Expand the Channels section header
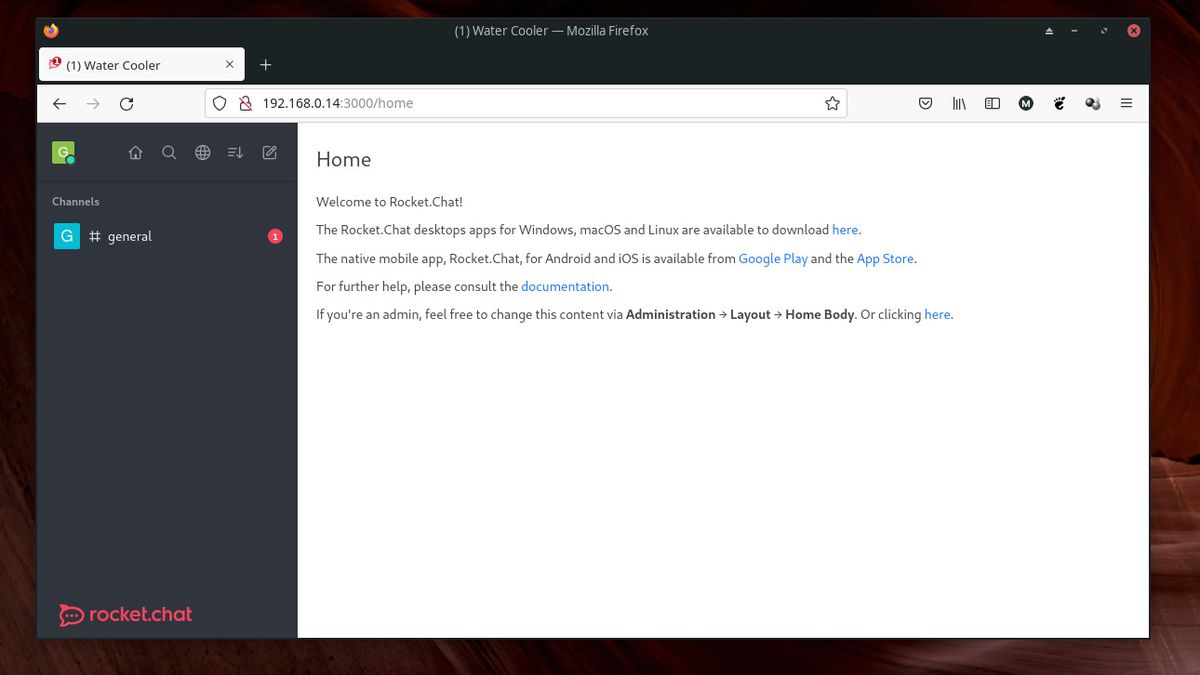This screenshot has width=1200, height=675. tap(75, 201)
